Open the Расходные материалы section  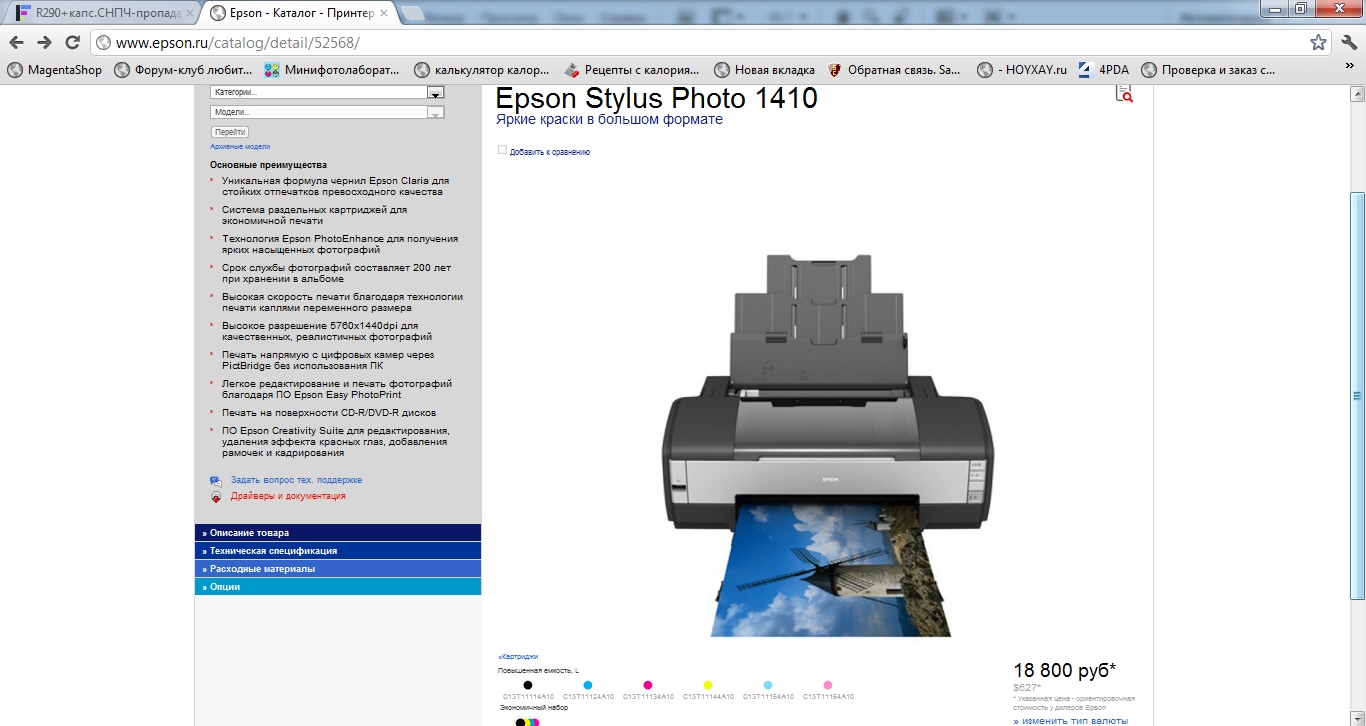[338, 569]
